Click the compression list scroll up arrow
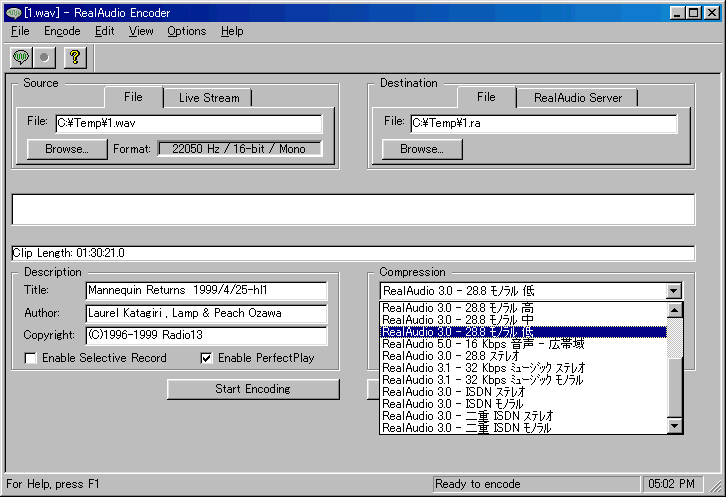This screenshot has height=497, width=726. tap(675, 310)
